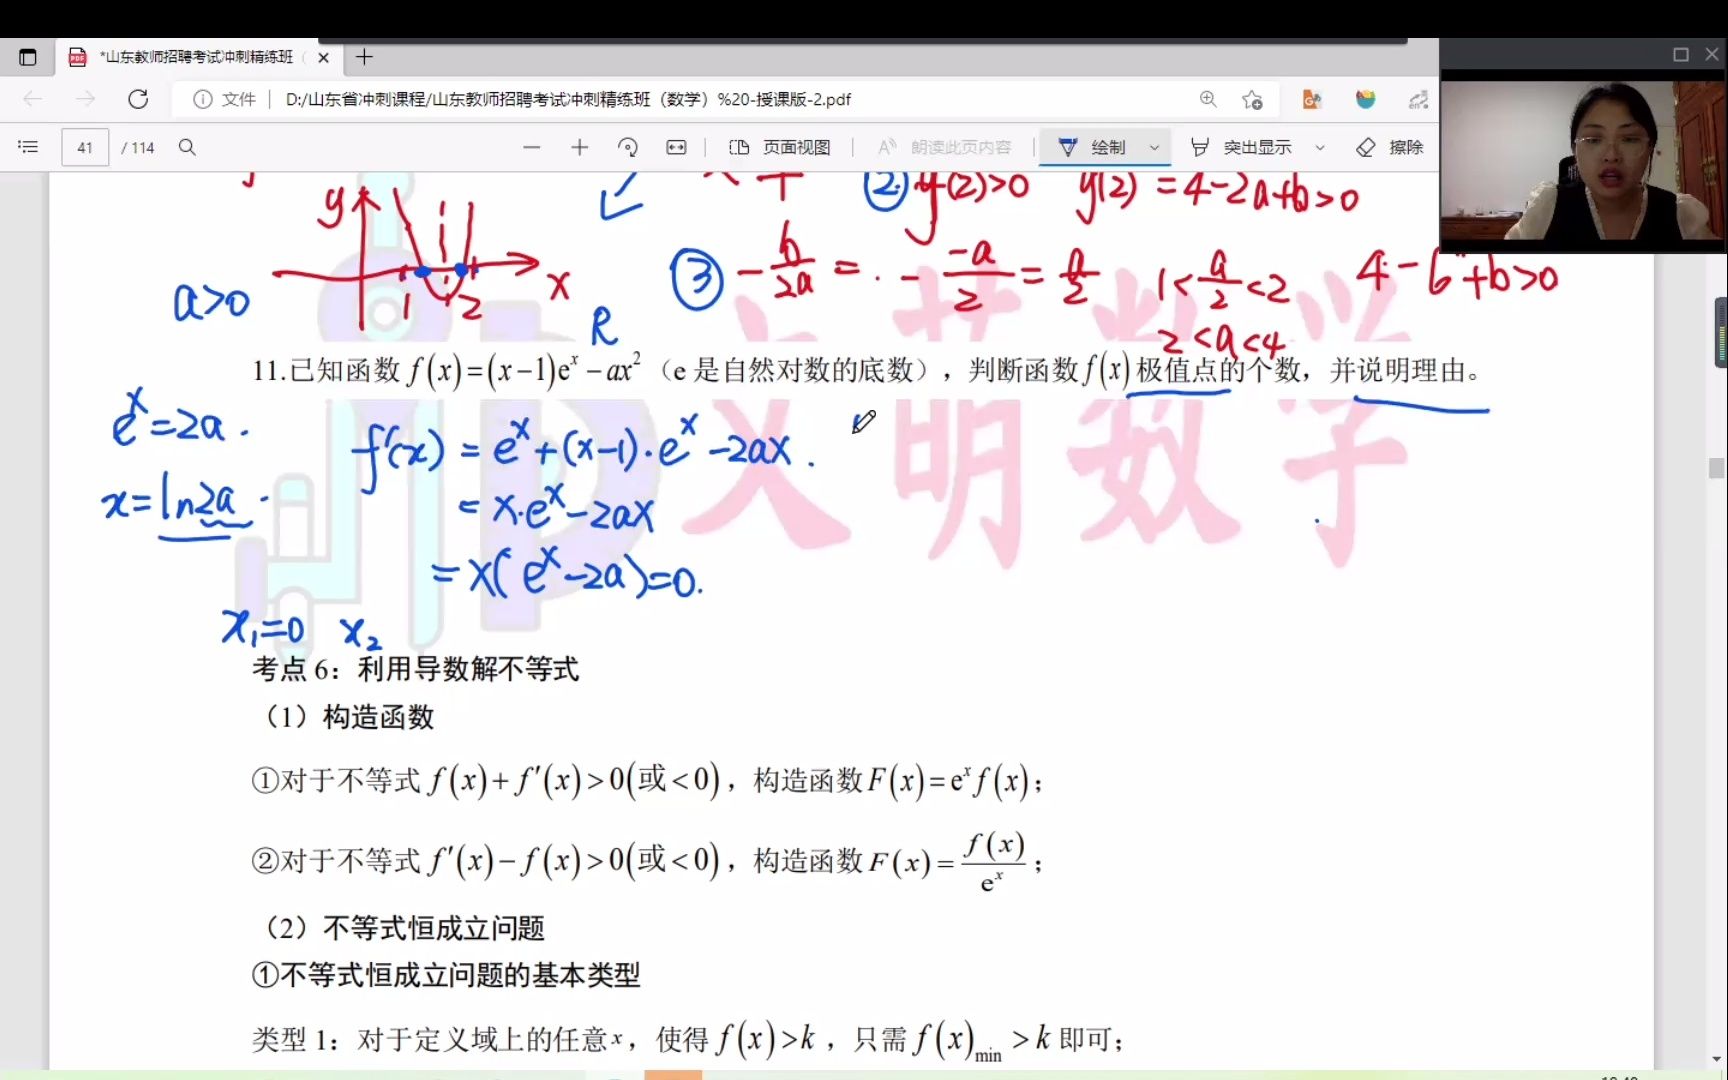
Task: Open the PDF table of contents panel
Action: 27,147
